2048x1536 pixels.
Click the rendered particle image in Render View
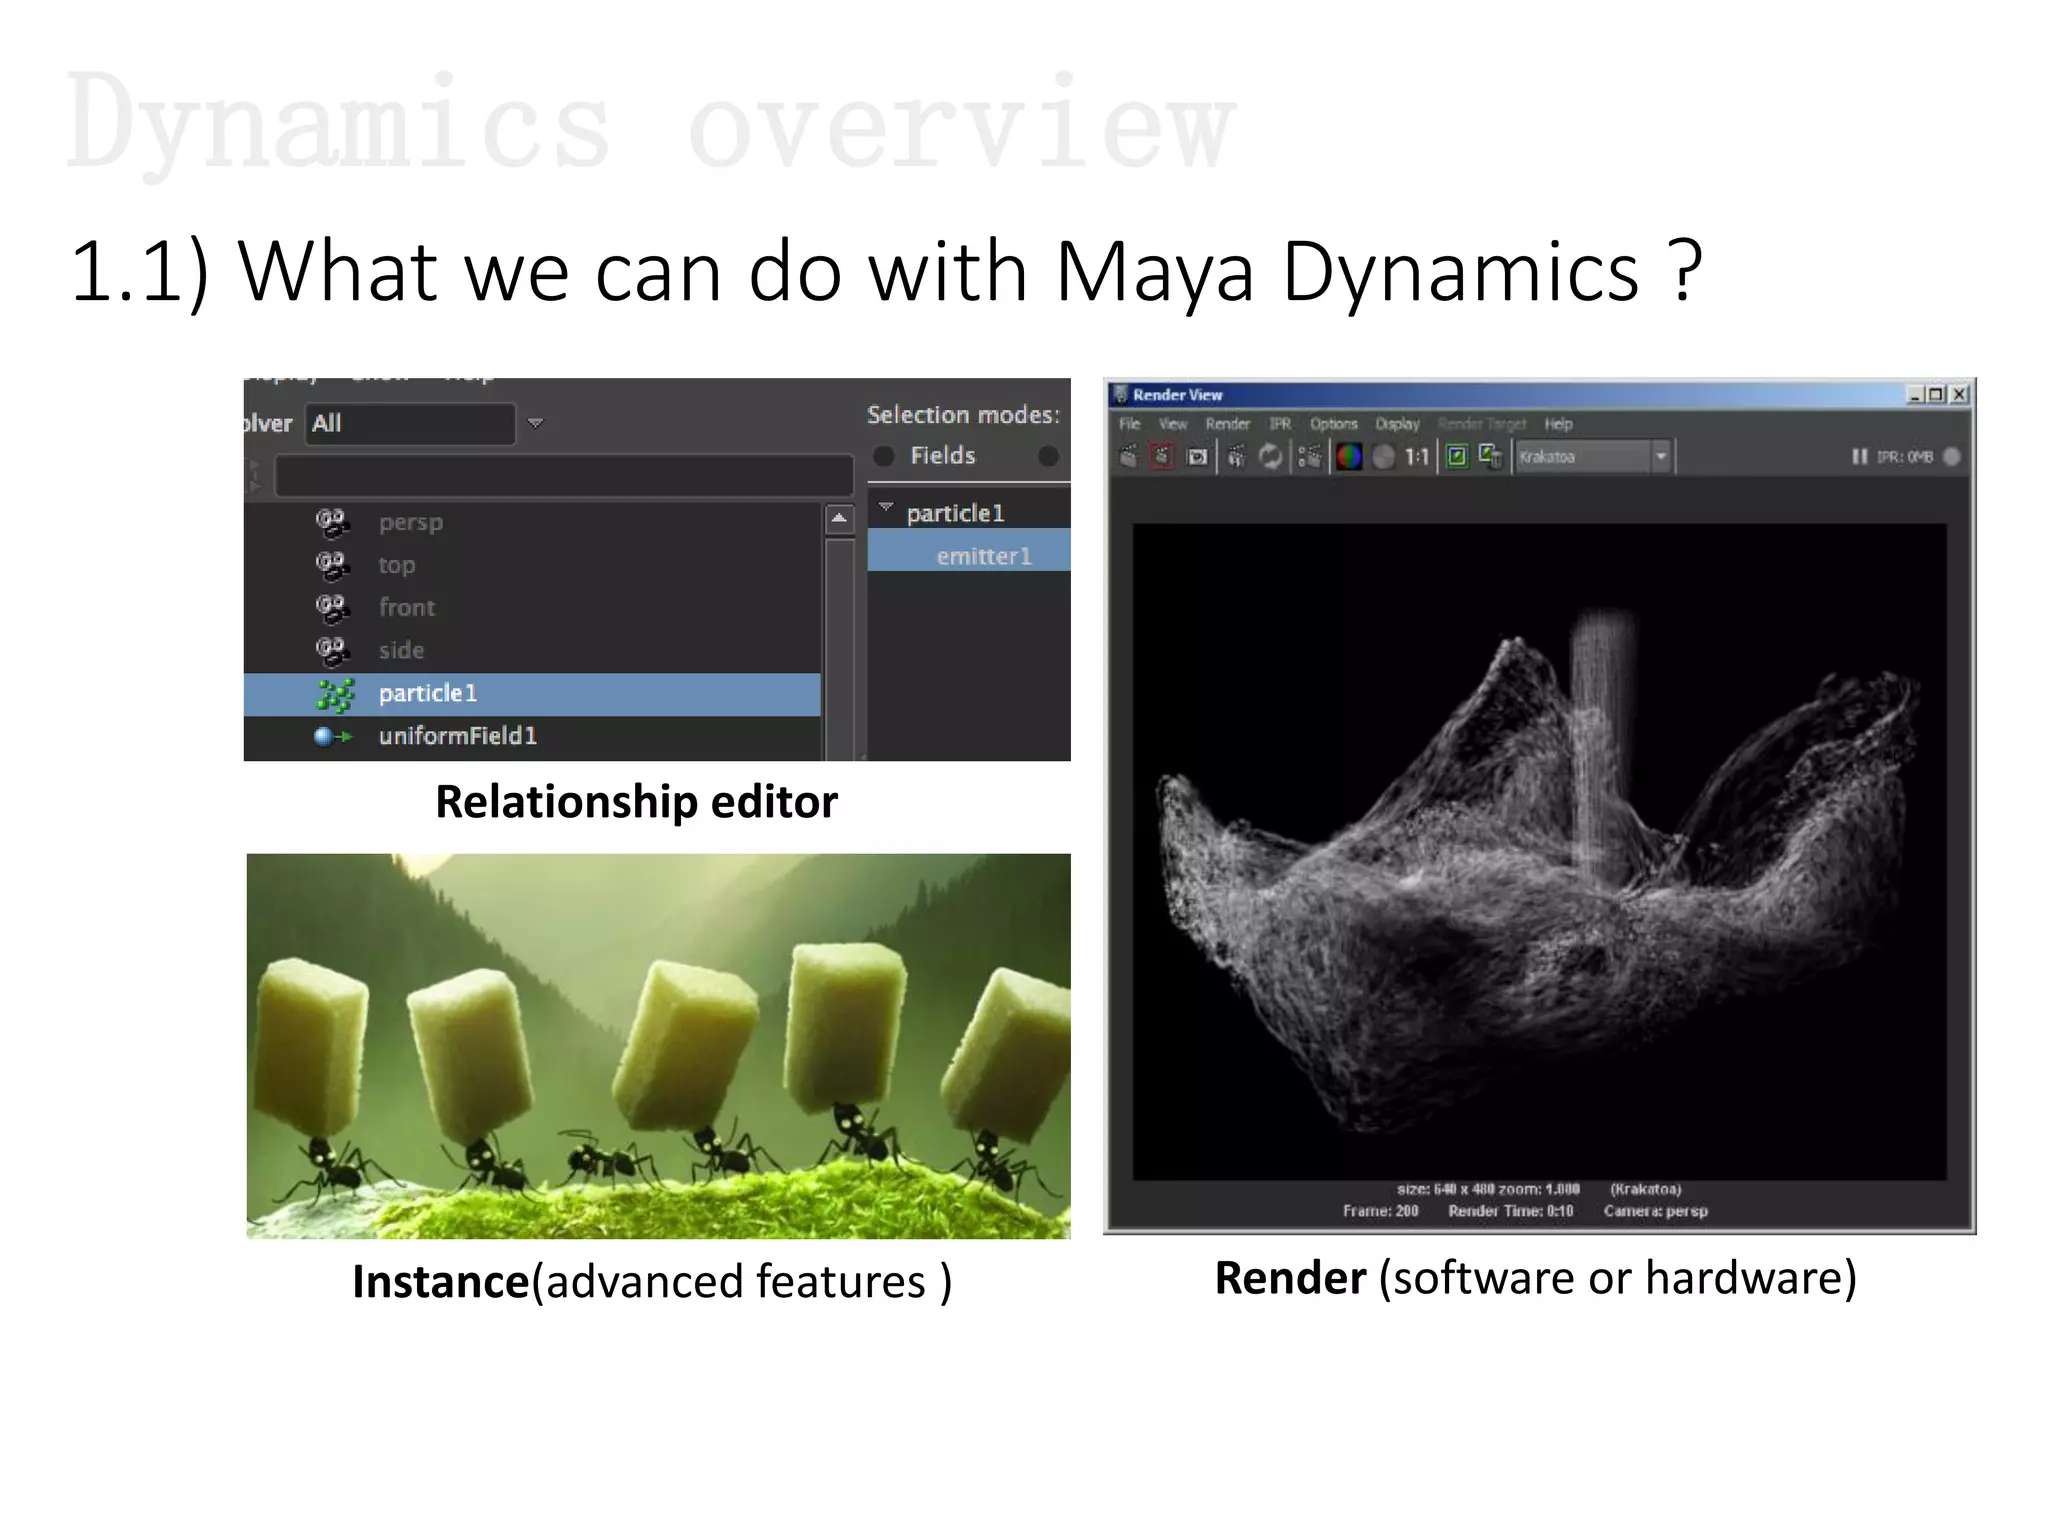(1539, 851)
